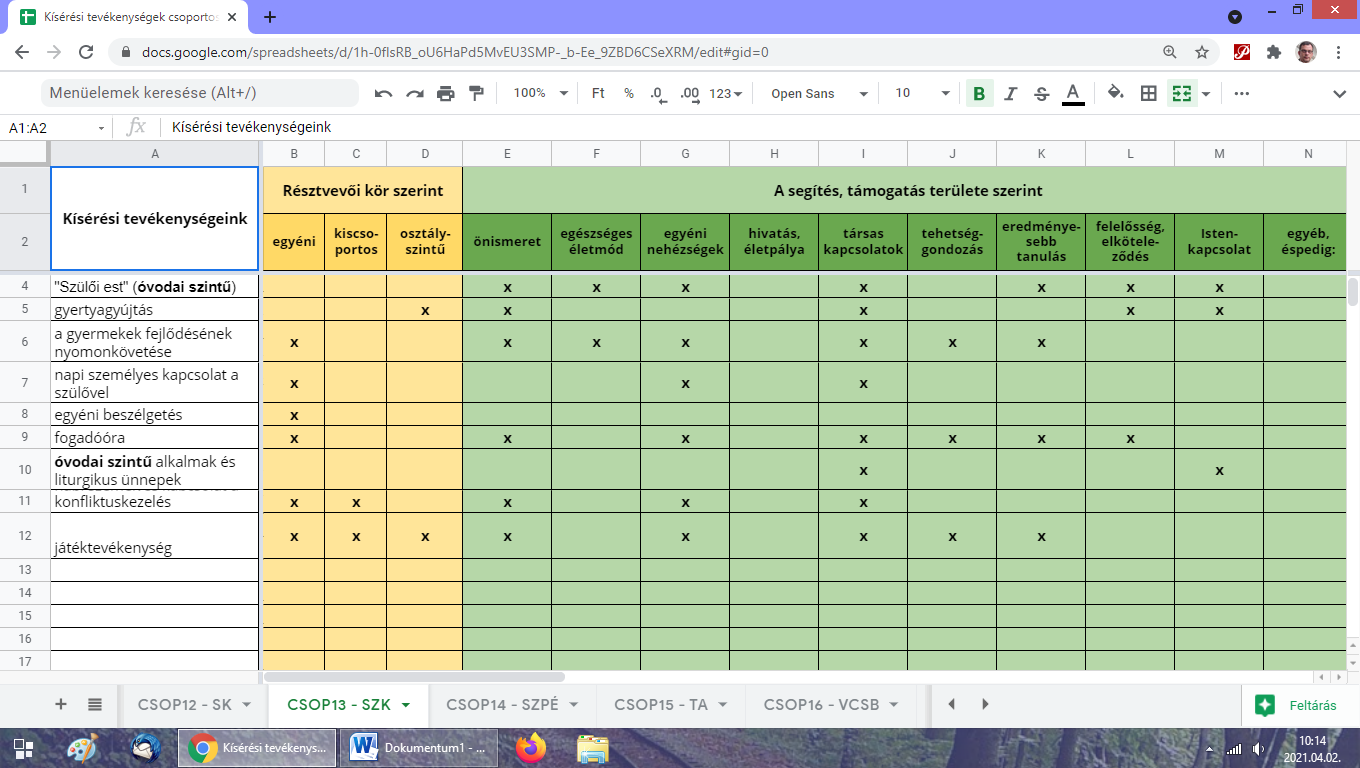Click the formula bar with Kísérési tevékenységeink

click(x=760, y=127)
